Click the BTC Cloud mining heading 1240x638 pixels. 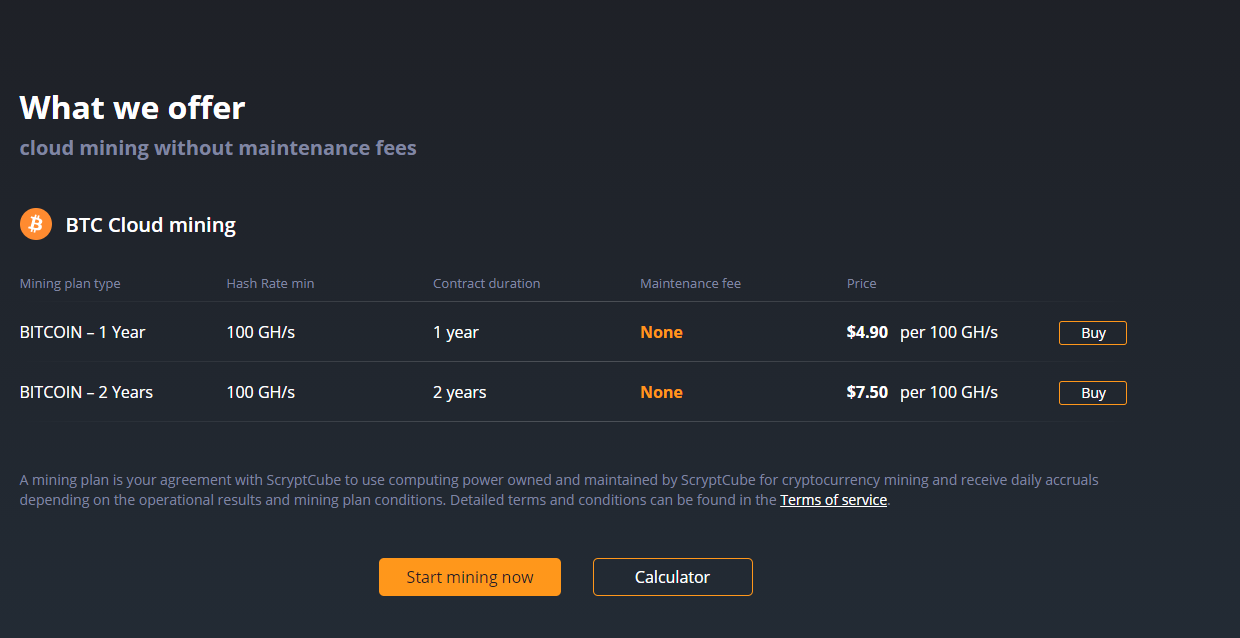151,224
